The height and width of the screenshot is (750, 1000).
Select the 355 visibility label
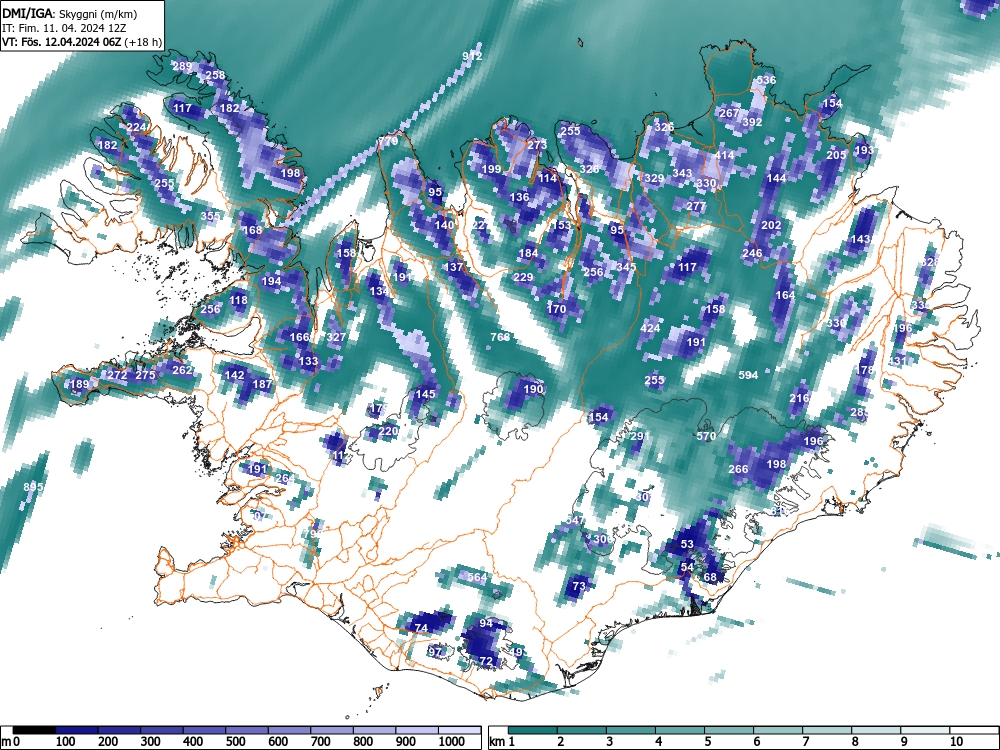[210, 216]
